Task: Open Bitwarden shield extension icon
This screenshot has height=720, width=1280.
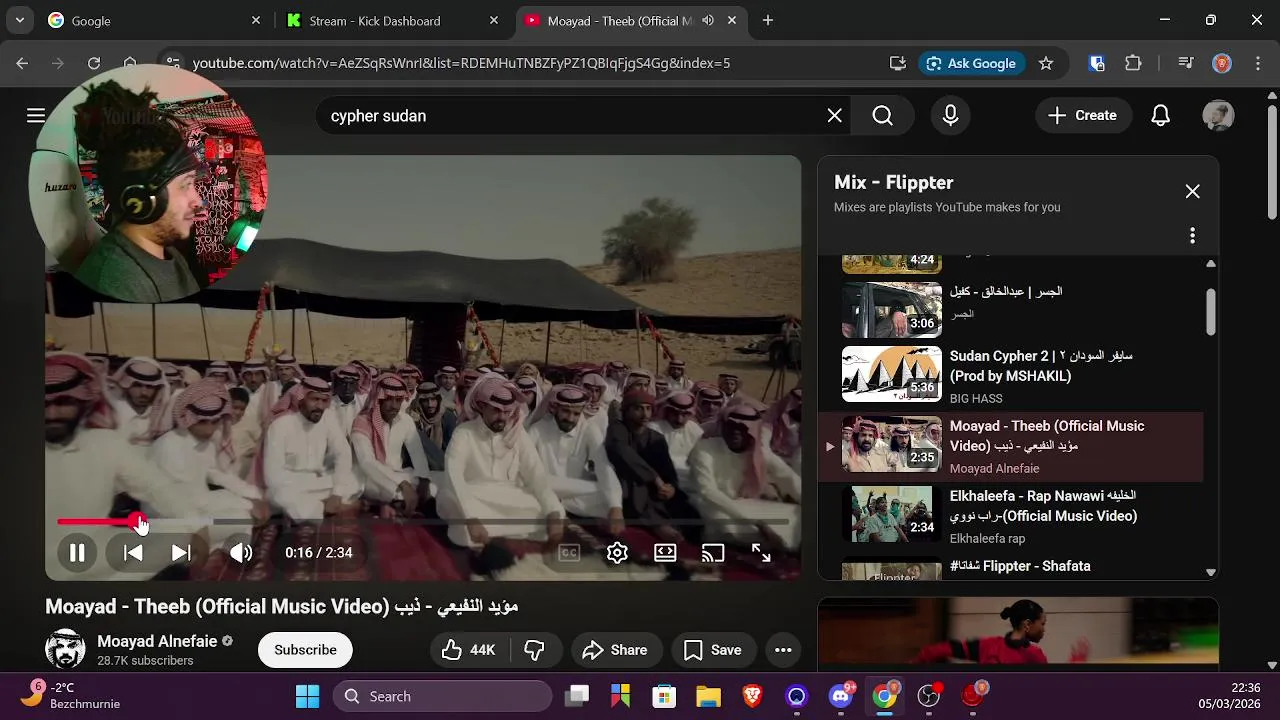Action: coord(1097,63)
